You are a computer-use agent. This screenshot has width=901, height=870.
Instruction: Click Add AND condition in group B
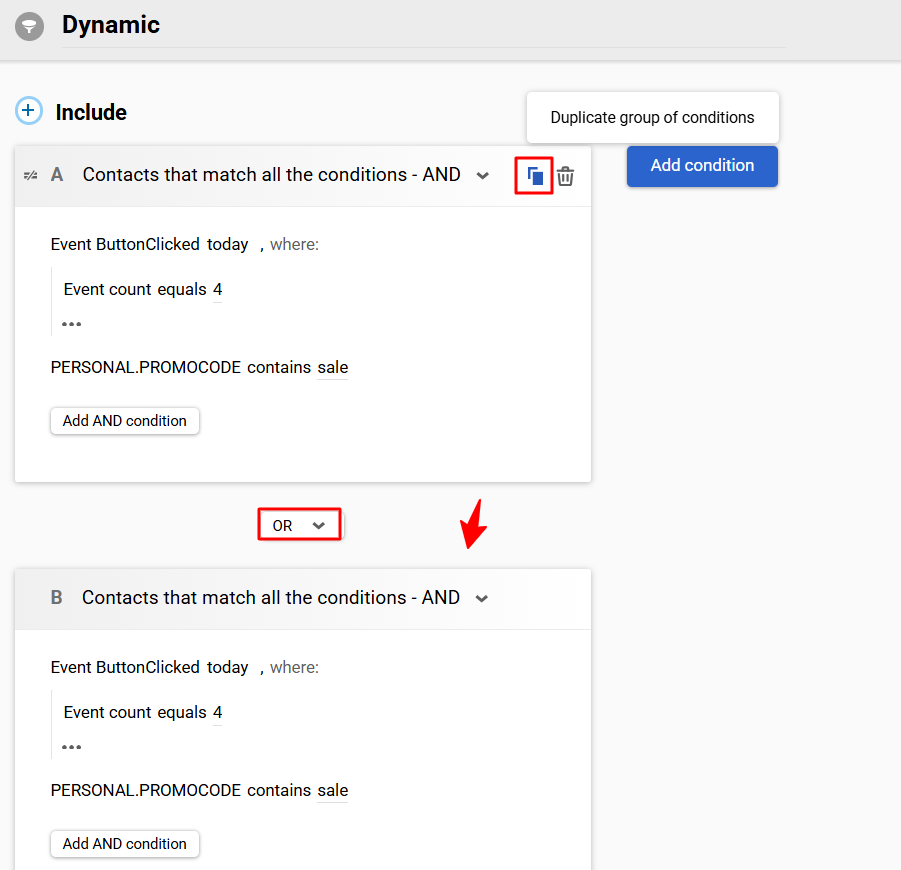[125, 844]
